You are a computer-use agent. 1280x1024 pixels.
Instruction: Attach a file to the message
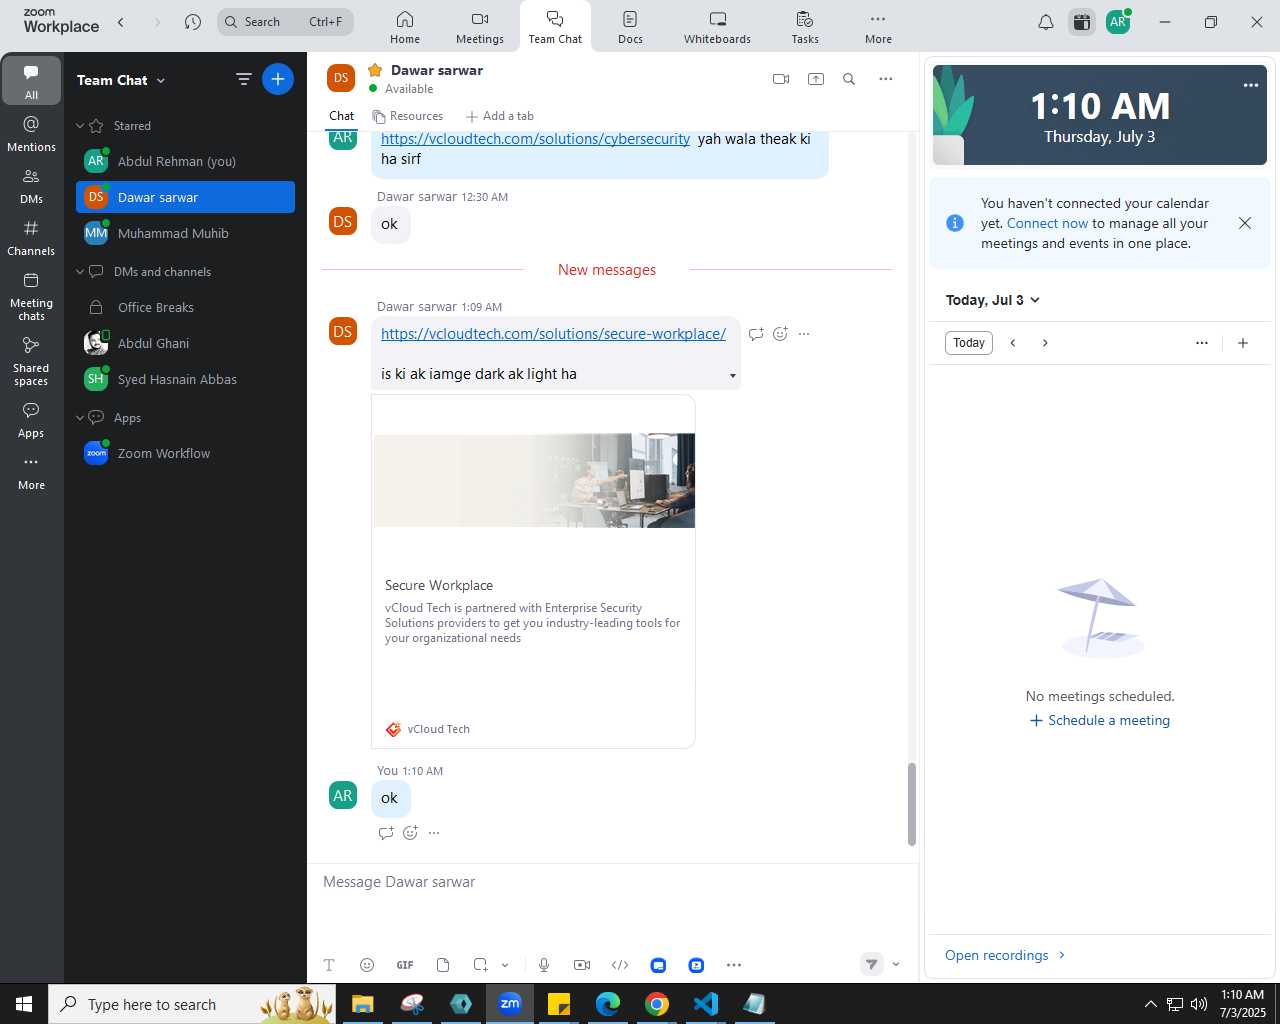pos(443,965)
